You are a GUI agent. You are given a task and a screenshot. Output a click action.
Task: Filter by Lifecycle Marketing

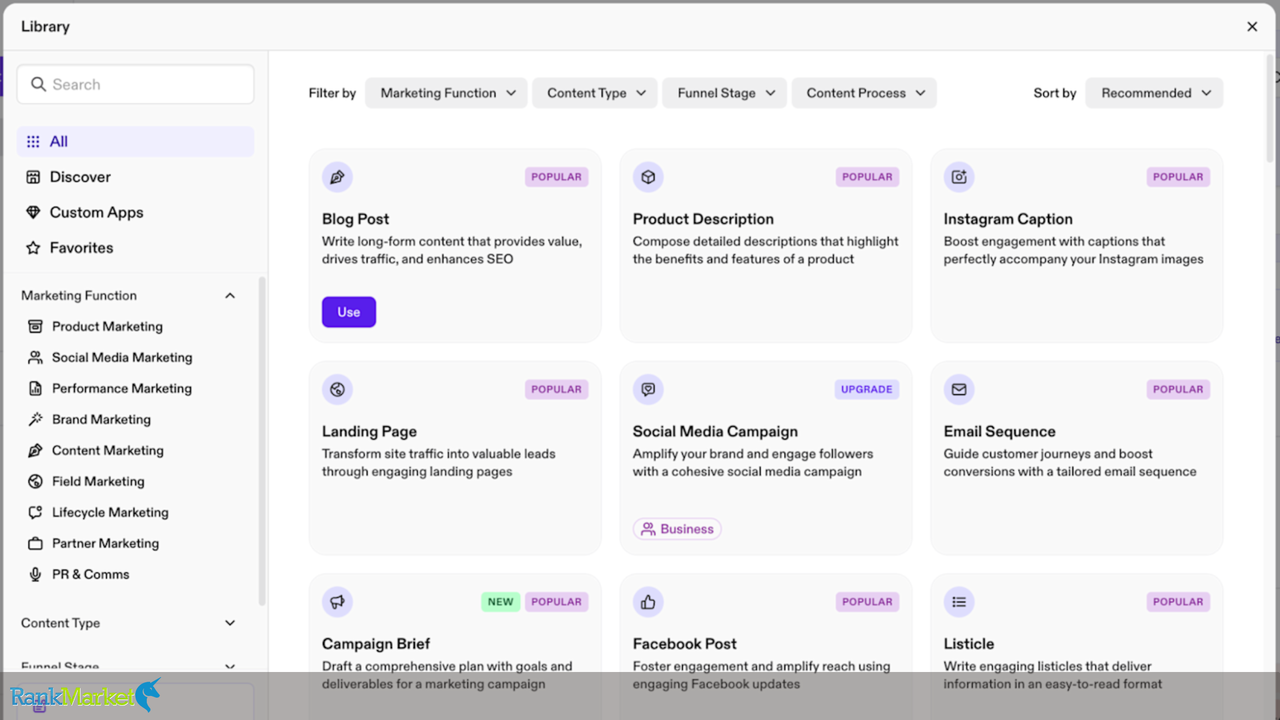(110, 512)
